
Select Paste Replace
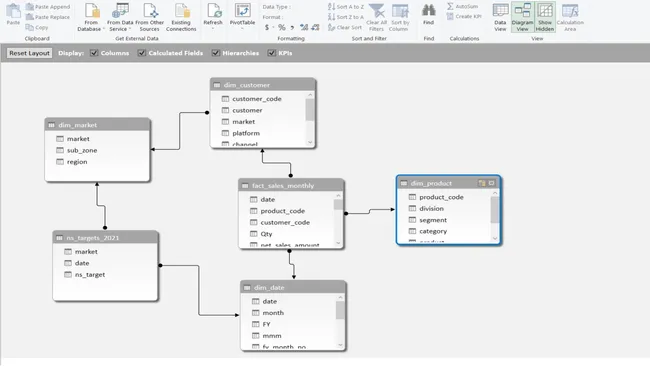click(x=48, y=17)
